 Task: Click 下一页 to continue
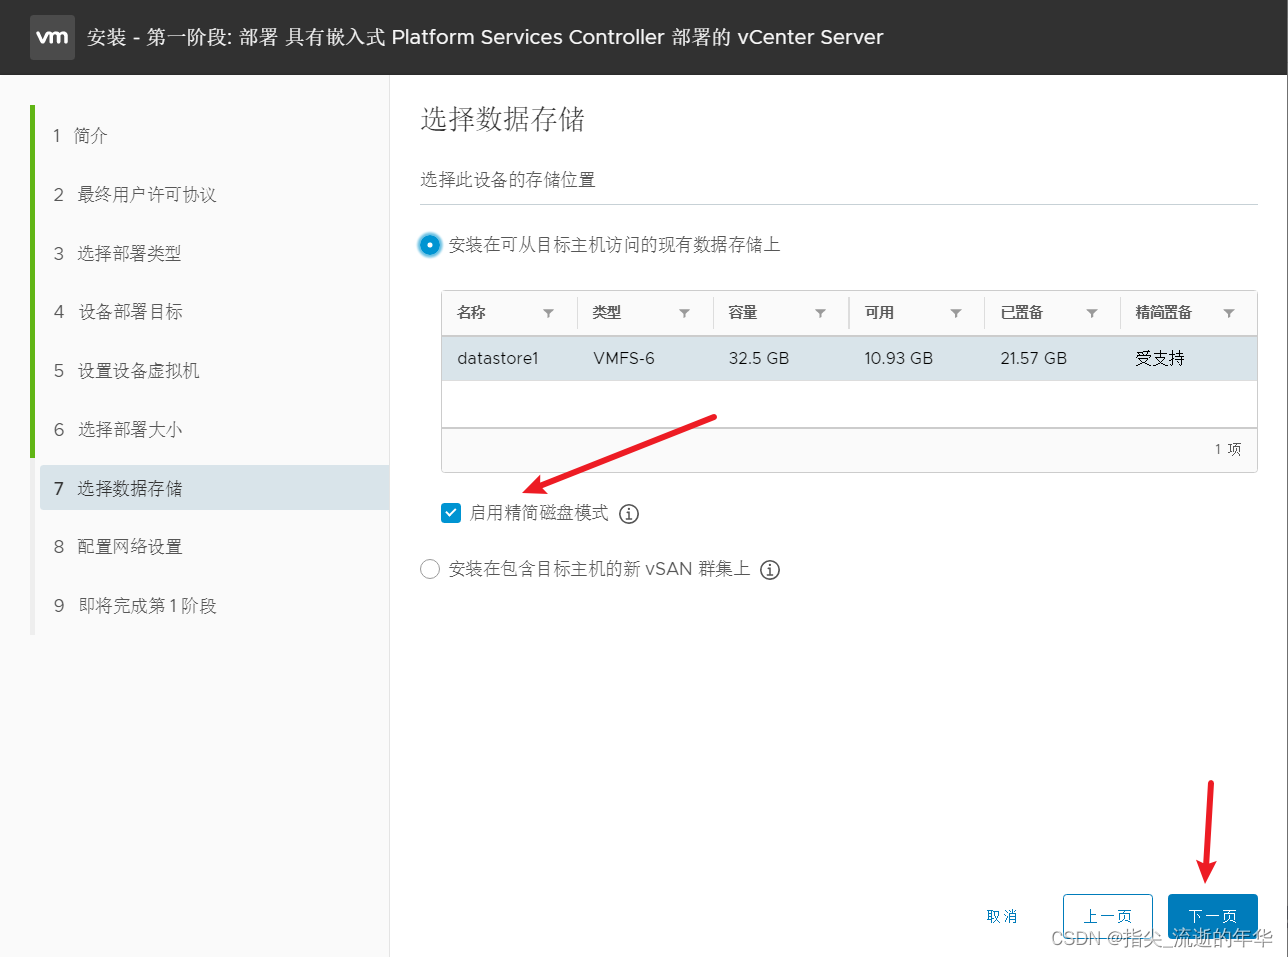(1213, 916)
